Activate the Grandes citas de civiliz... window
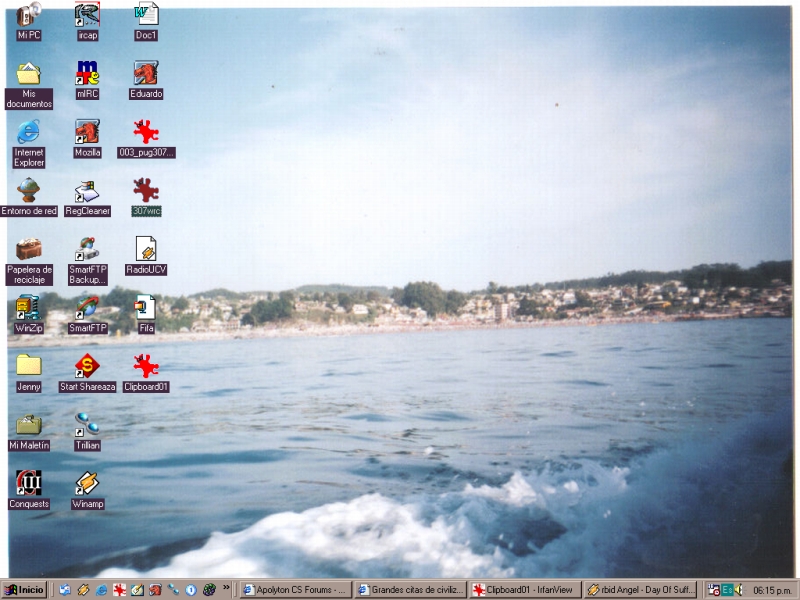The height and width of the screenshot is (600, 800). (411, 590)
